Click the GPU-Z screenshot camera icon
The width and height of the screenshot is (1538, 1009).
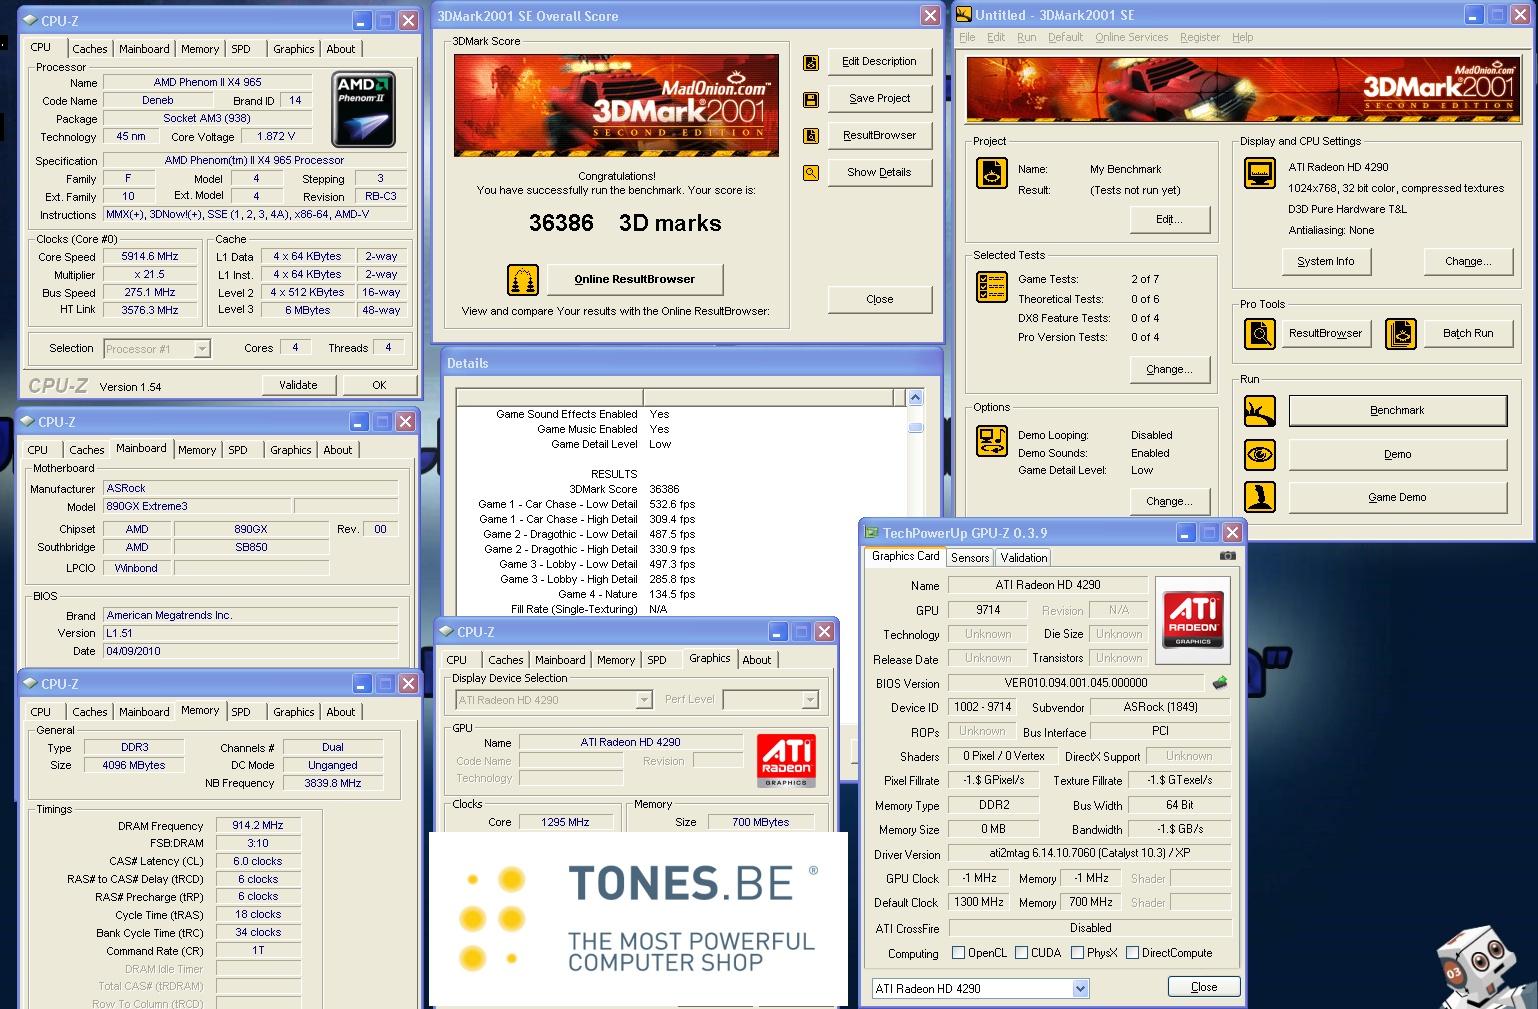pos(1228,556)
